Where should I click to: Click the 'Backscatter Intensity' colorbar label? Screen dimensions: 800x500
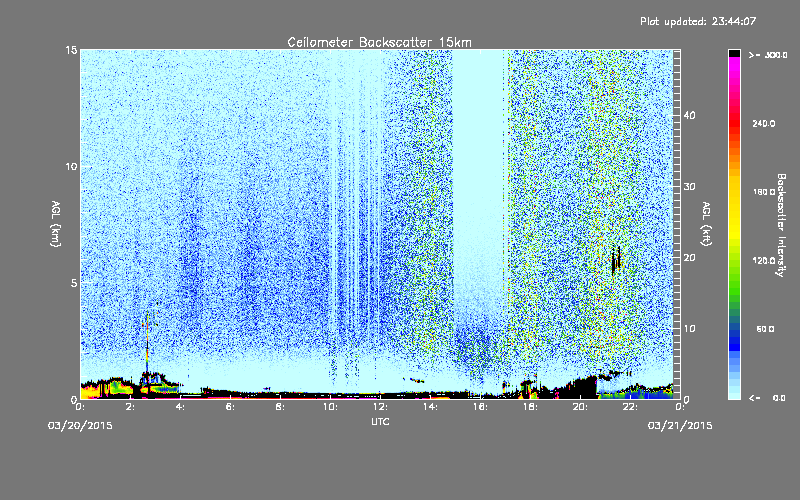(781, 225)
